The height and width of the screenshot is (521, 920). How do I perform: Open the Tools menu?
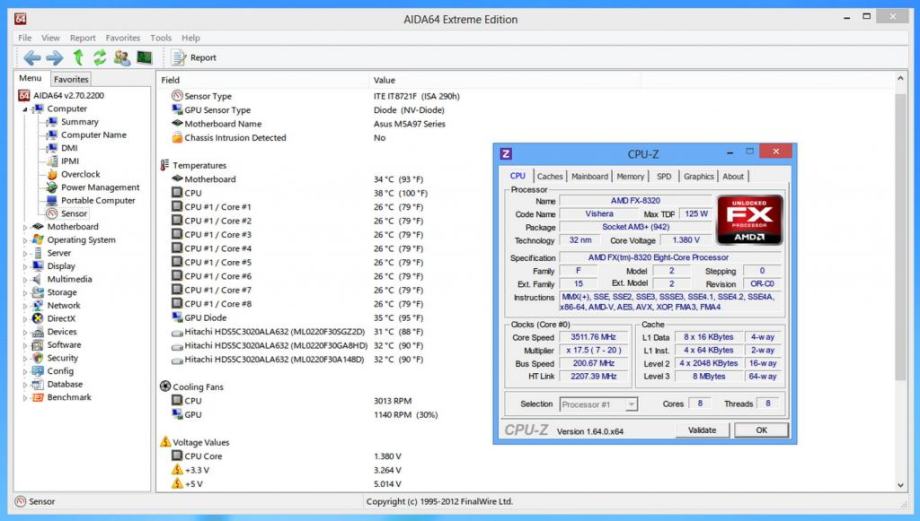(160, 38)
